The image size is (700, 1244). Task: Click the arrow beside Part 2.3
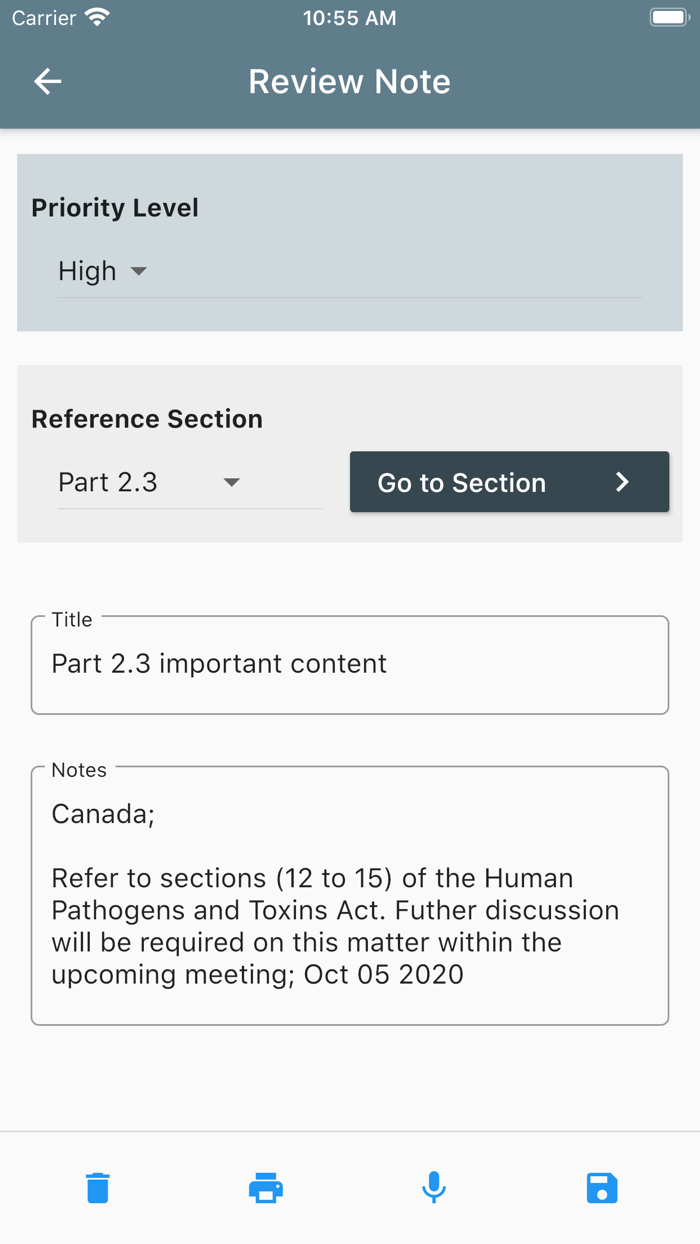(x=231, y=482)
